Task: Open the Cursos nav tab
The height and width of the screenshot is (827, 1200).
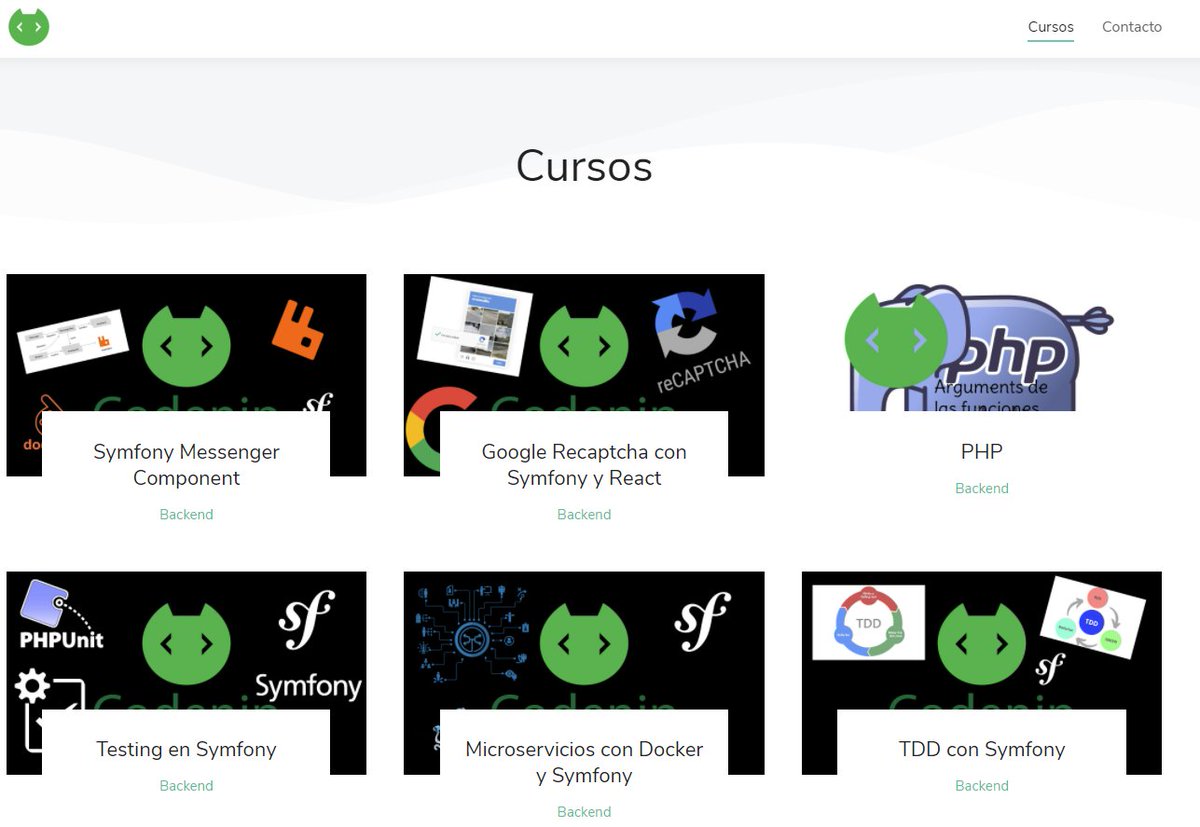Action: tap(1051, 27)
